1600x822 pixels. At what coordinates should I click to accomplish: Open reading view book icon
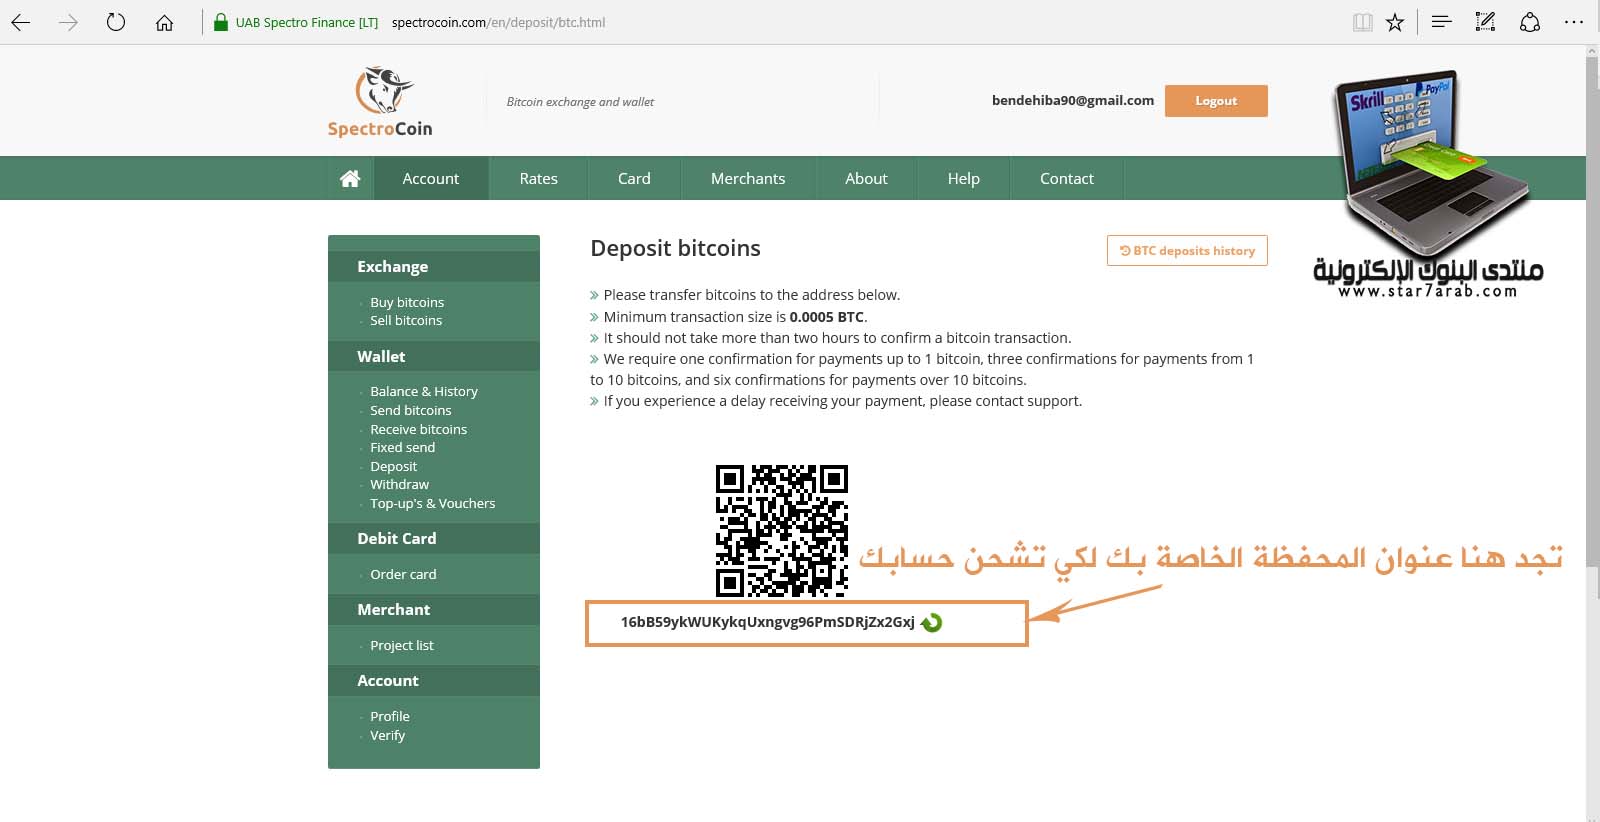1362,22
